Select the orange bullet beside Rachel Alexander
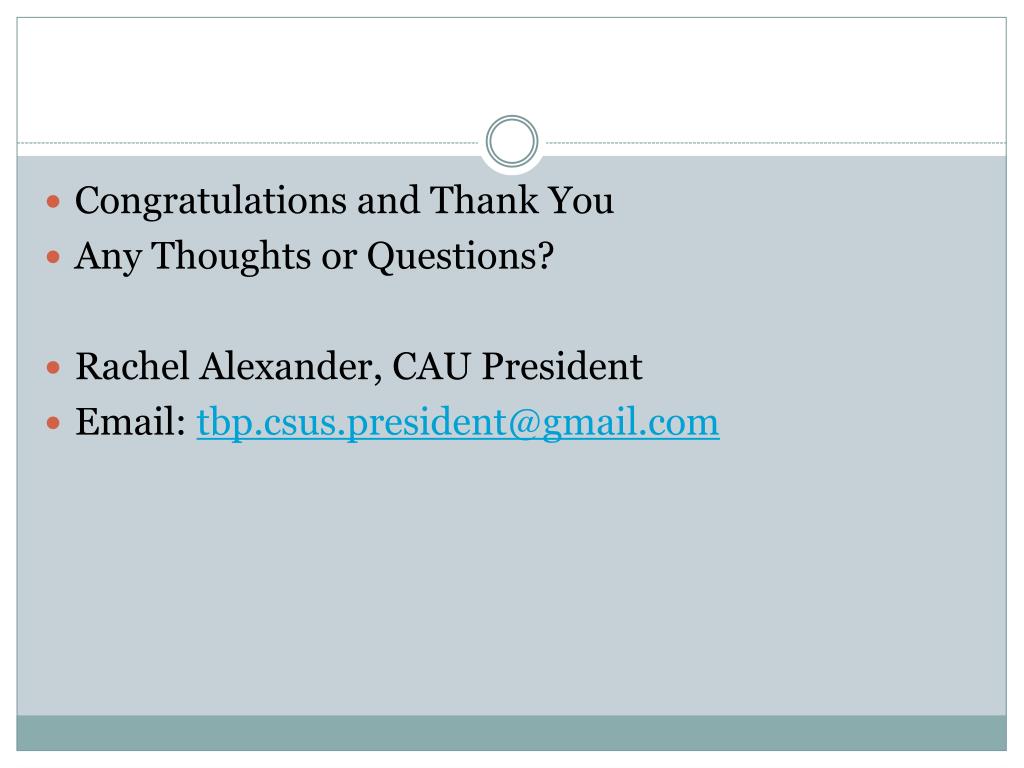Image resolution: width=1024 pixels, height=768 pixels. point(54,368)
